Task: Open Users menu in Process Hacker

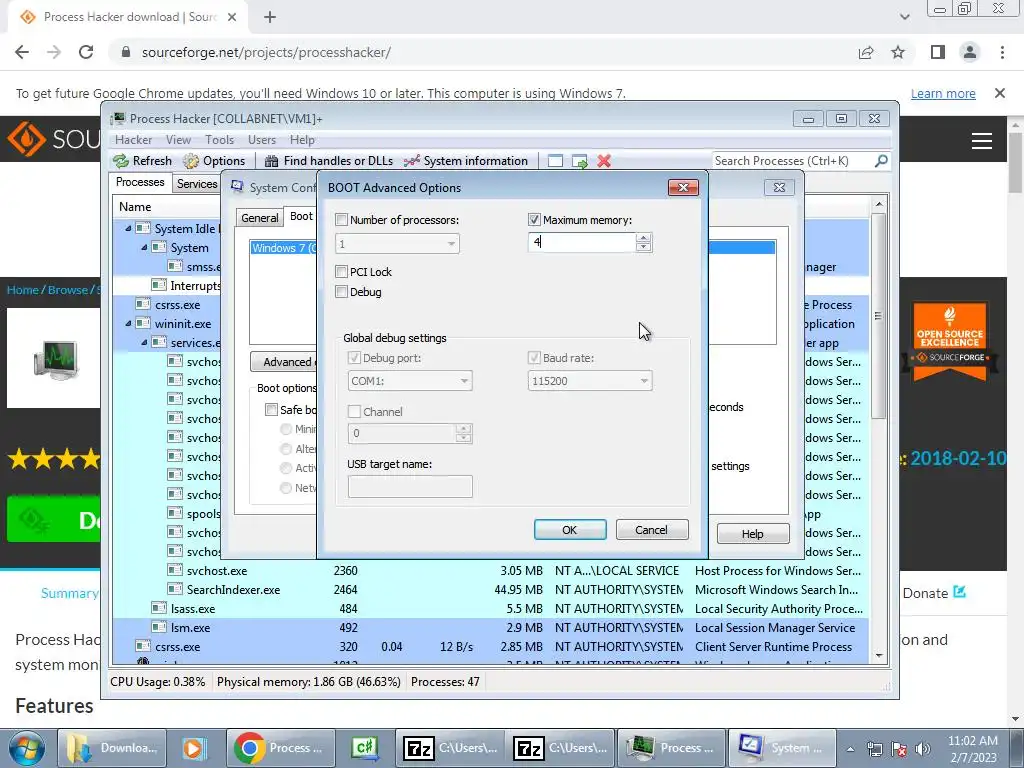Action: pyautogui.click(x=262, y=140)
